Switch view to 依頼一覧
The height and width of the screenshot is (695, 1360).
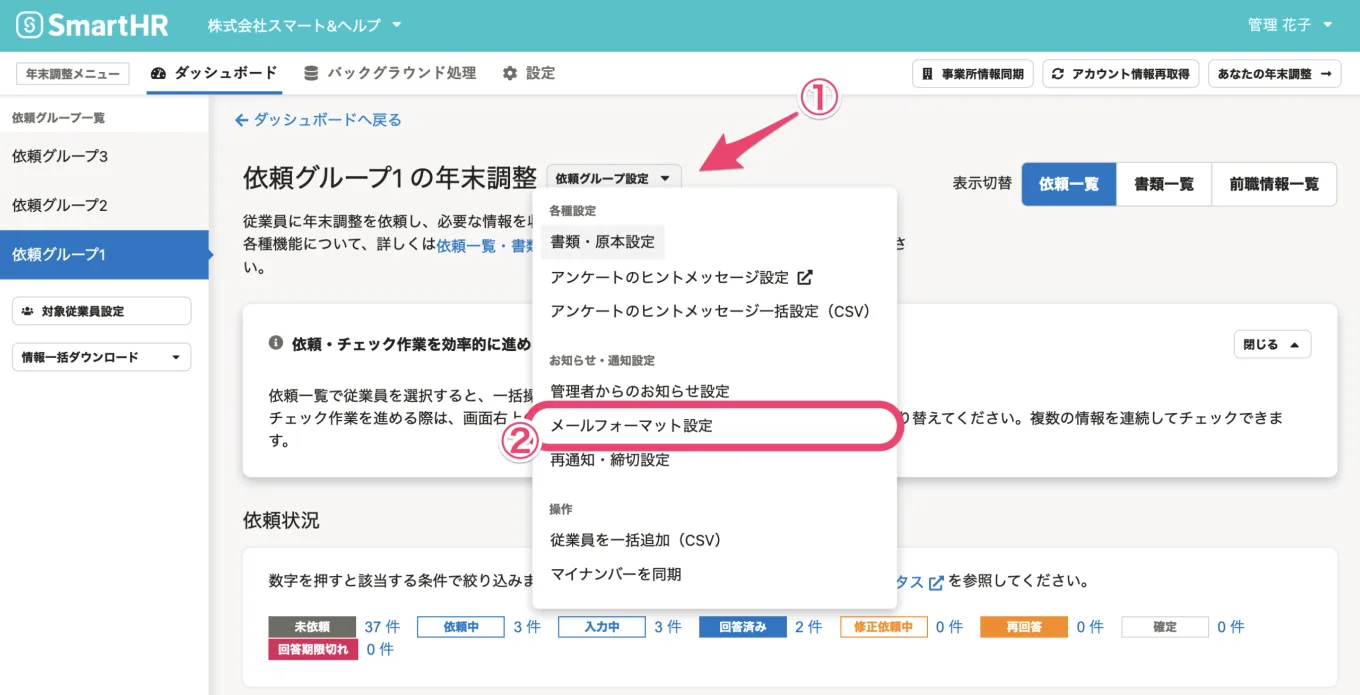[1069, 184]
